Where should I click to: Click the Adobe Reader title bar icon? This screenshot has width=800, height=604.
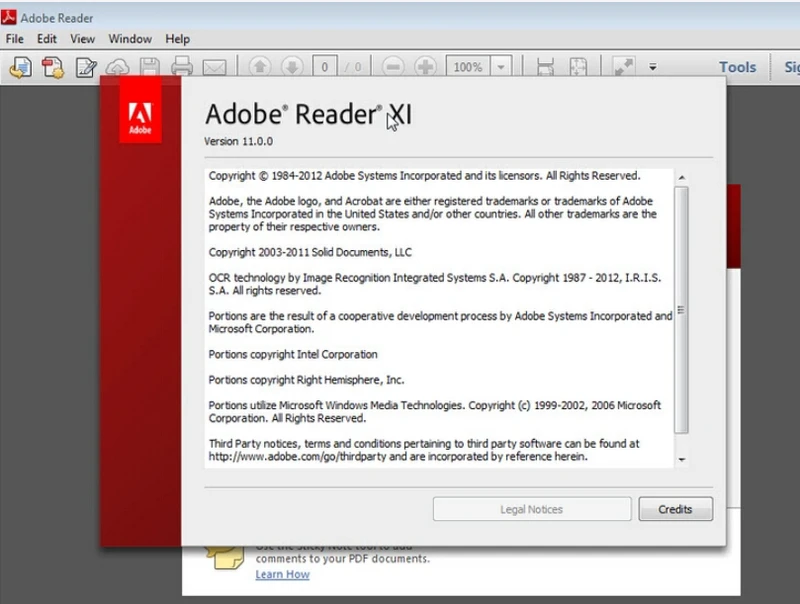[x=9, y=18]
